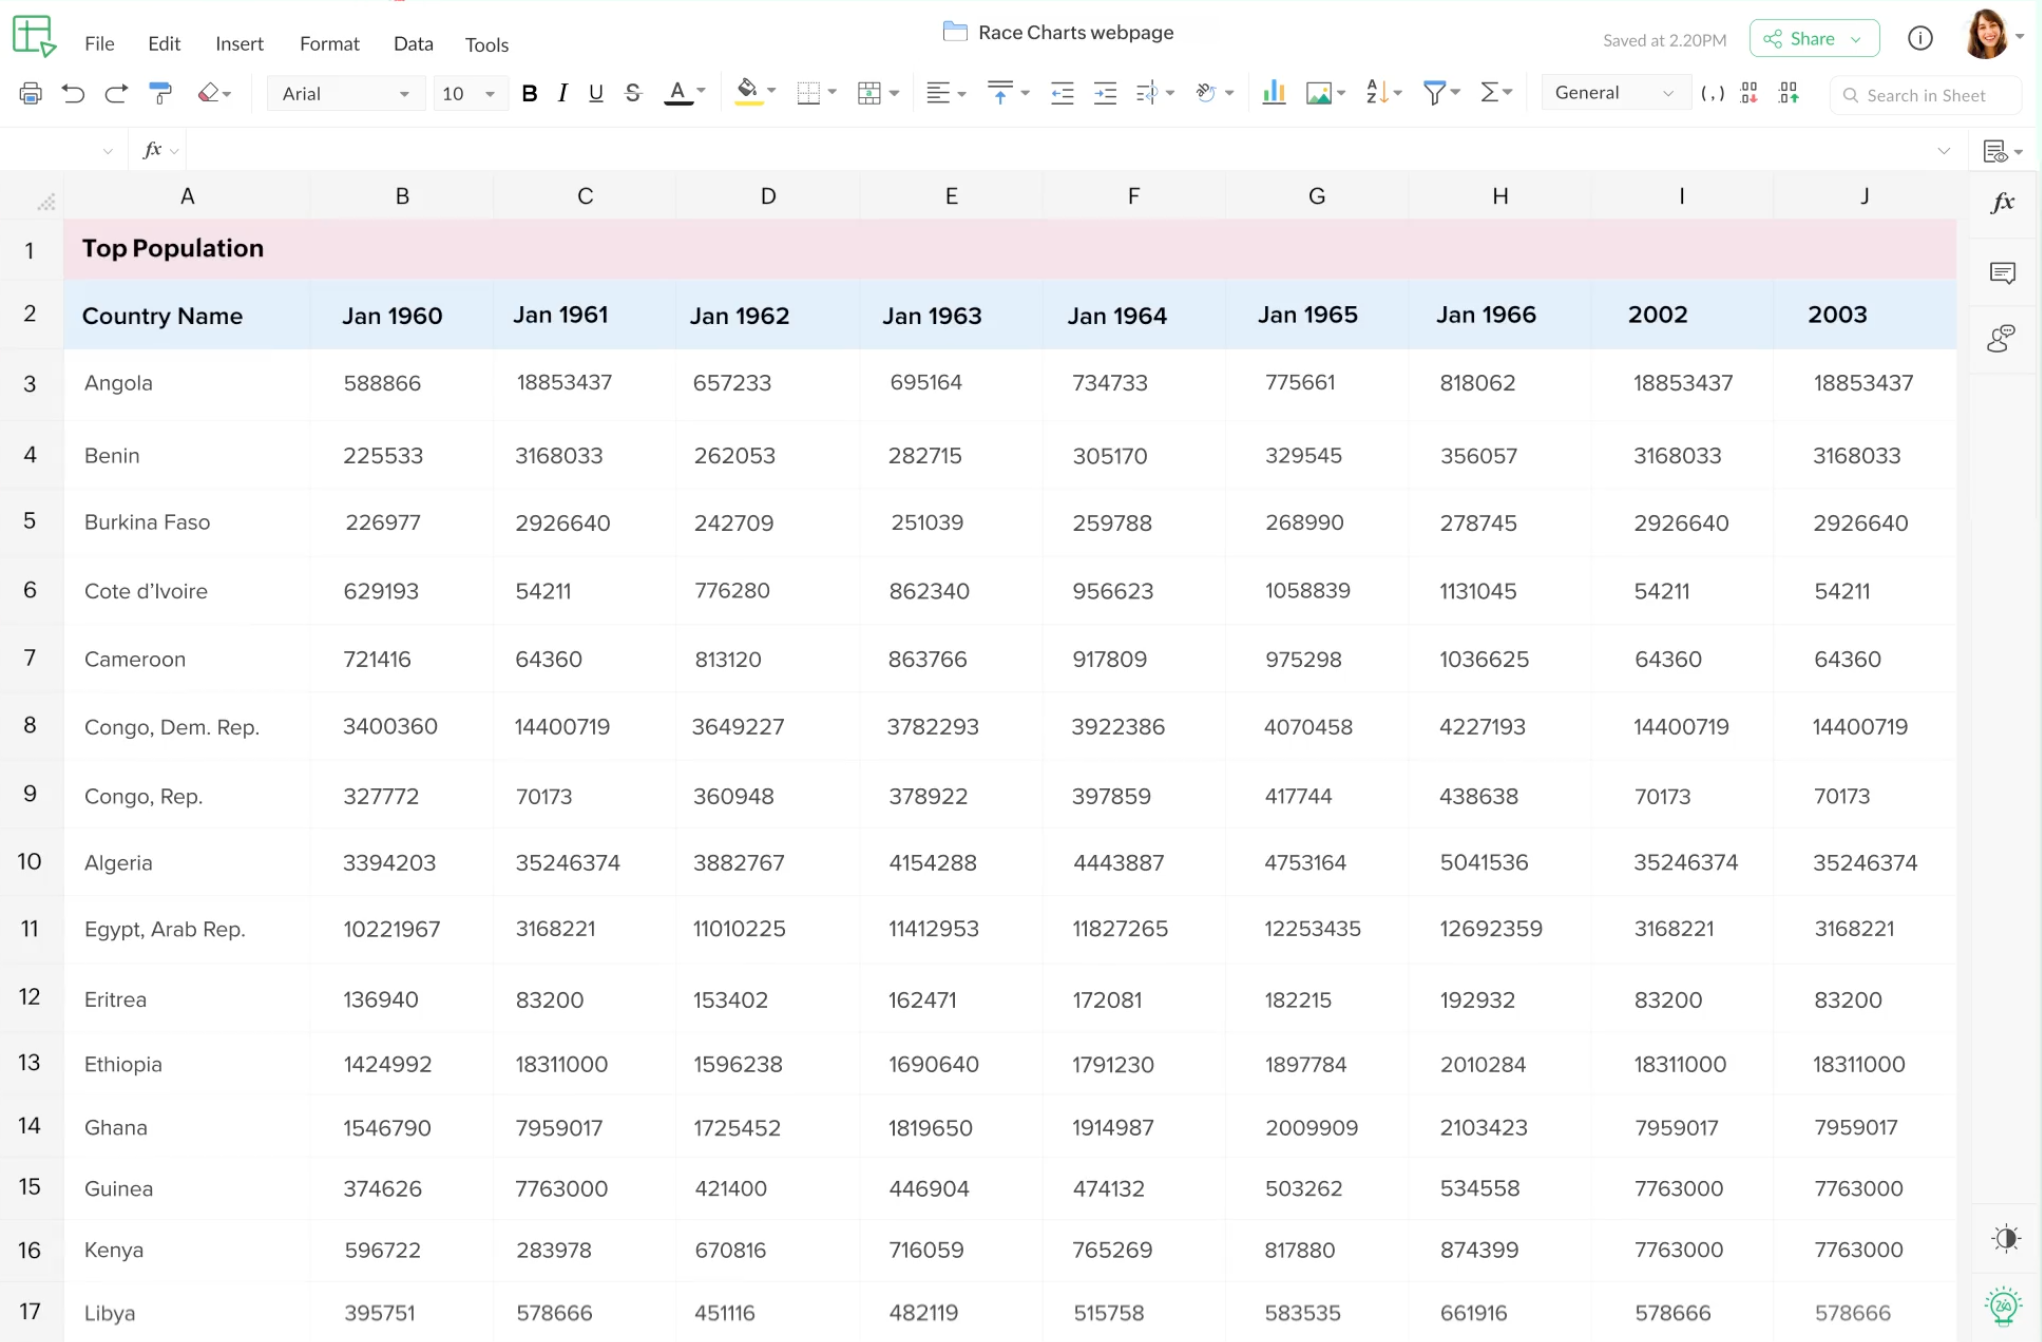
Task: Toggle strikethrough text formatting
Action: [x=630, y=93]
